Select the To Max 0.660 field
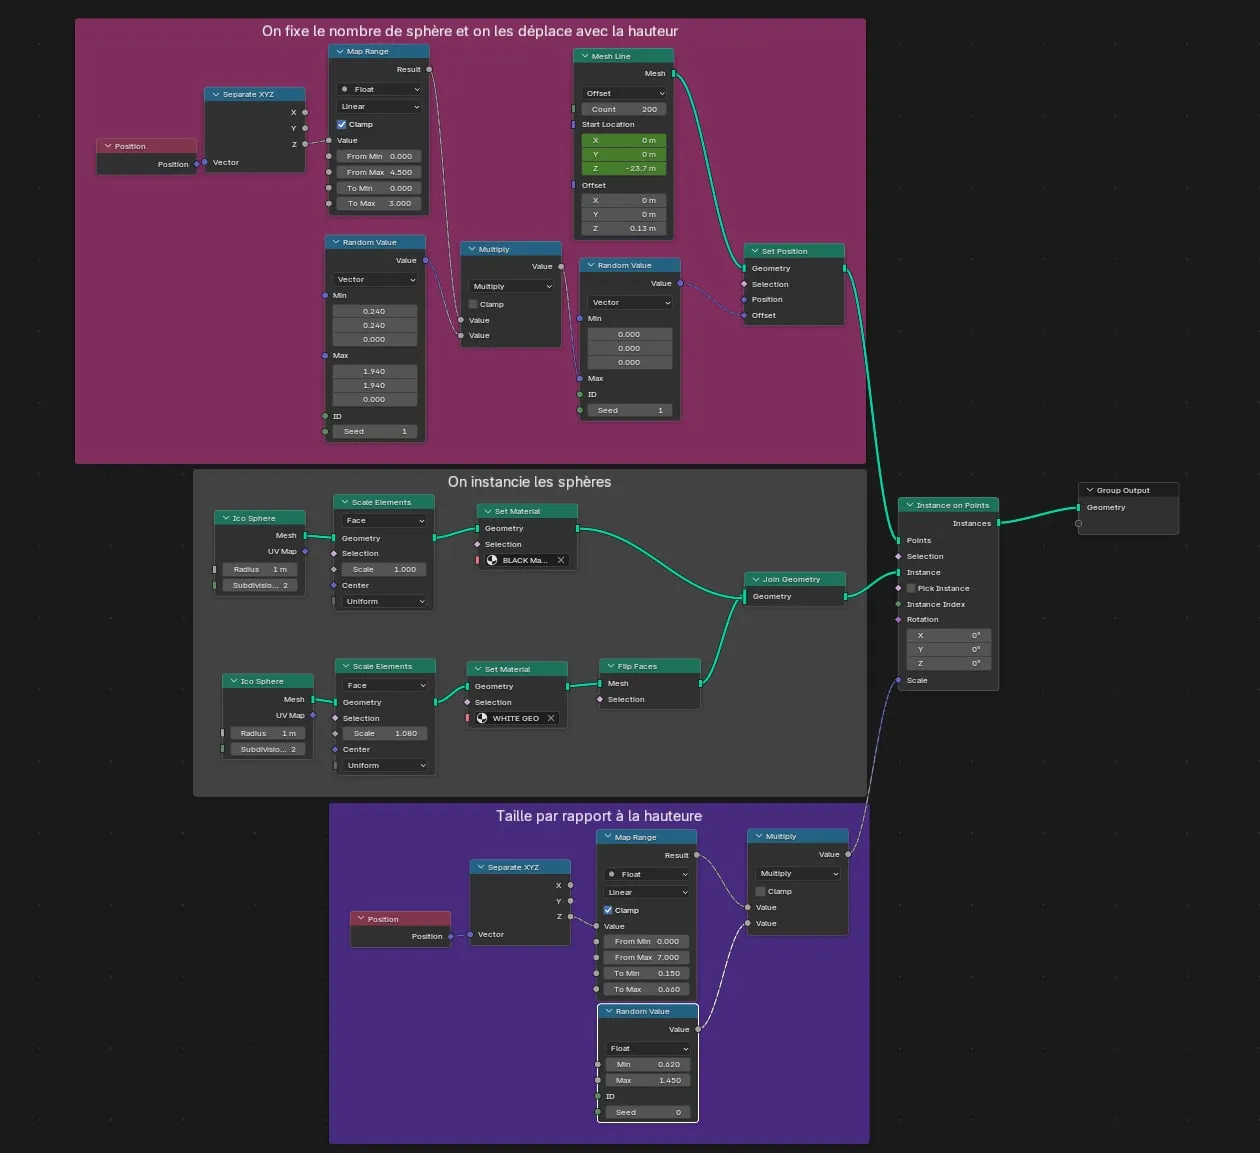The image size is (1260, 1153). tap(647, 989)
